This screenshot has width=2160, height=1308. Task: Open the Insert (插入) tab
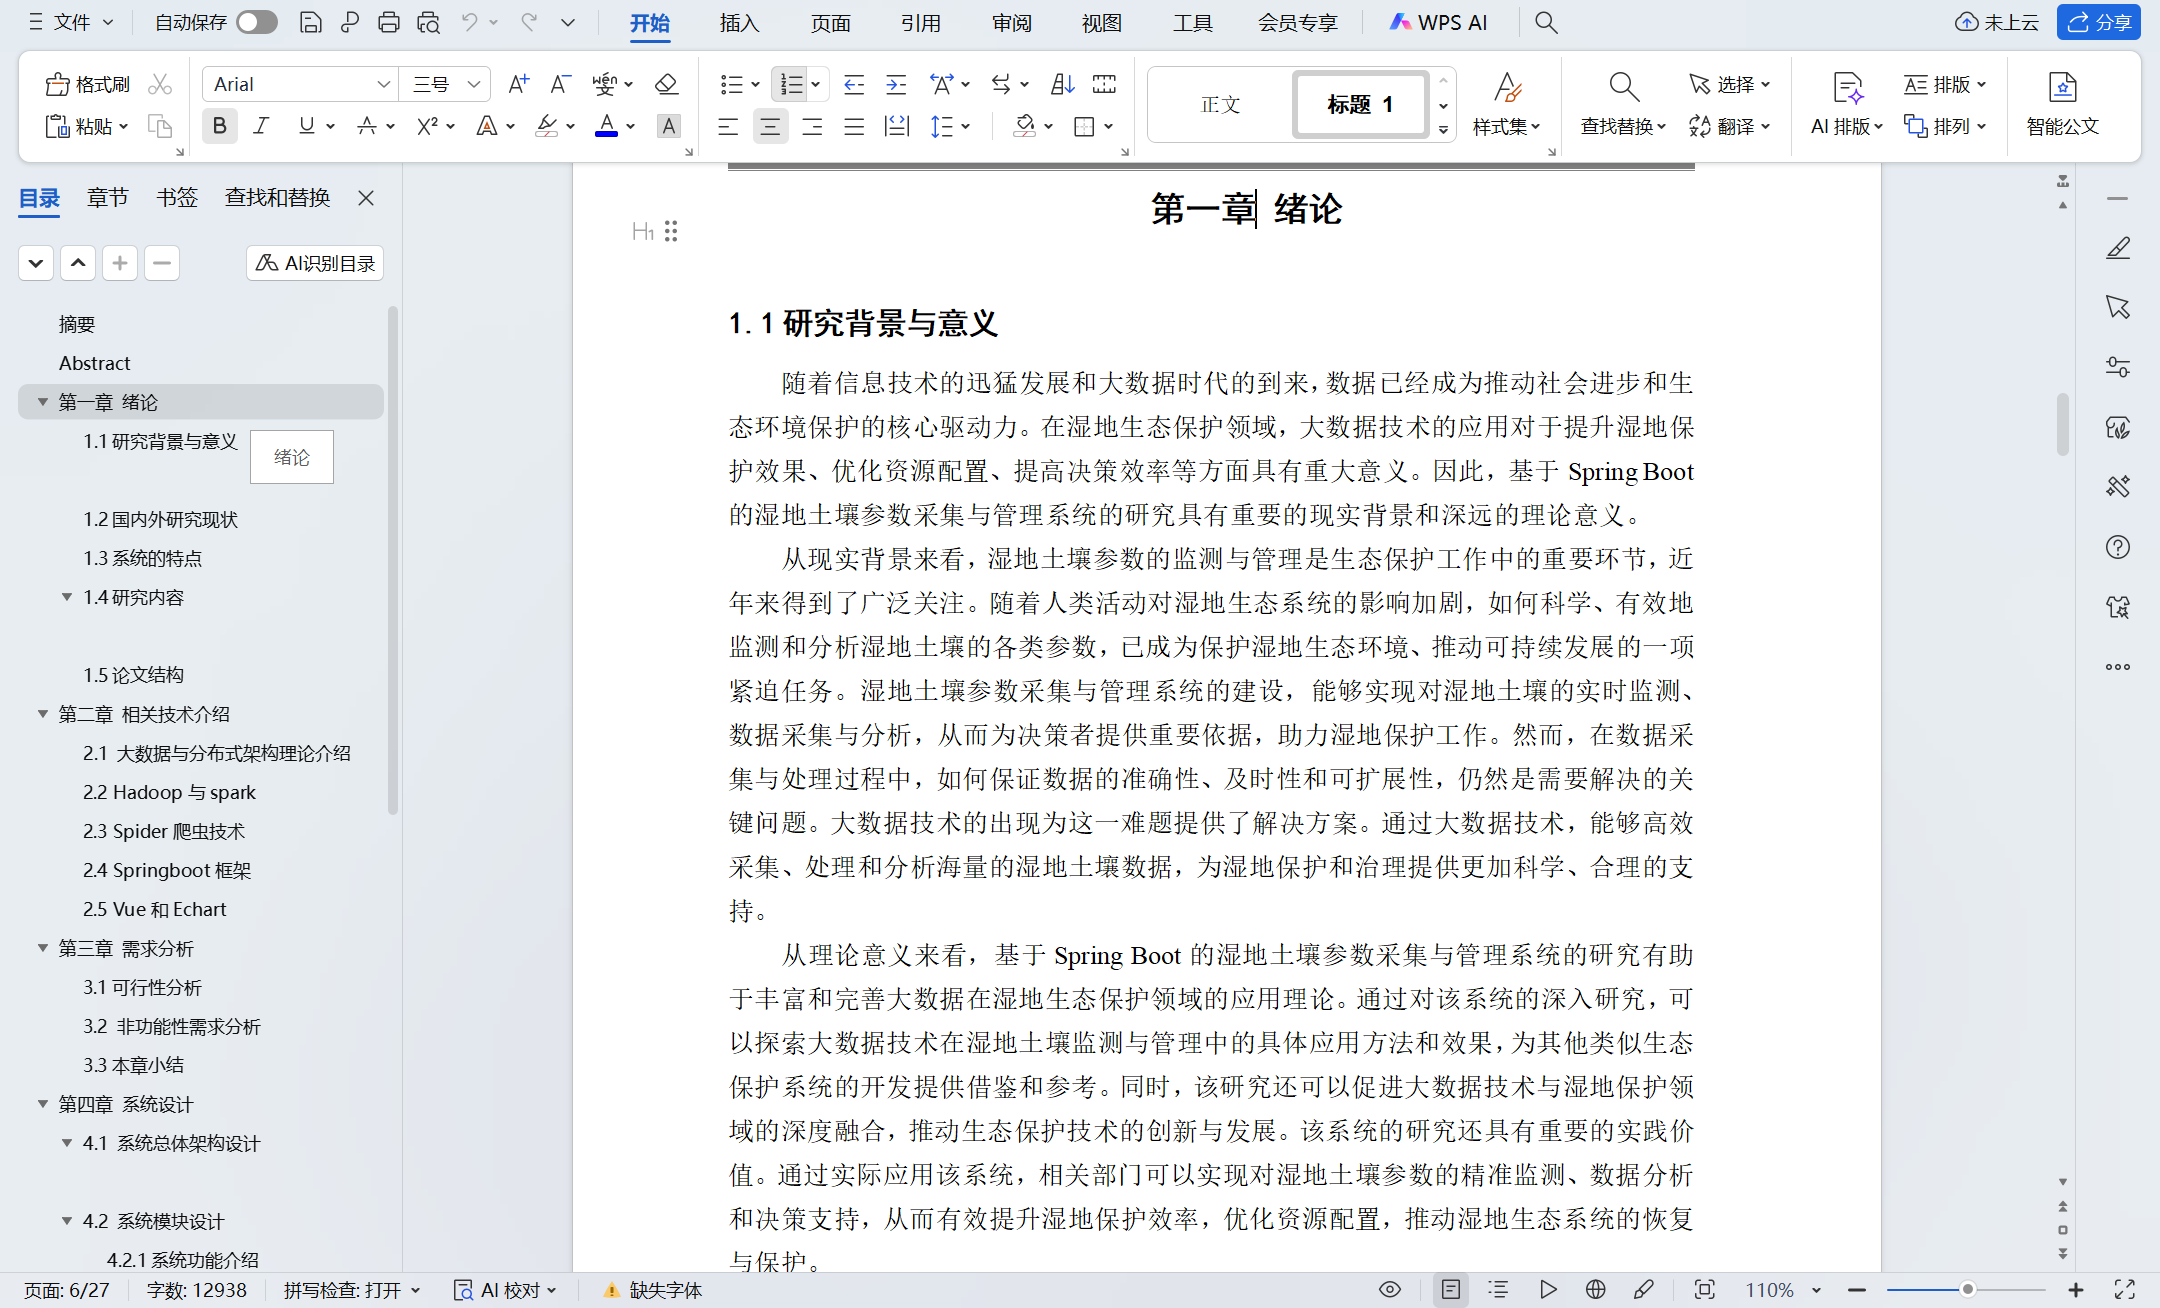pyautogui.click(x=739, y=22)
